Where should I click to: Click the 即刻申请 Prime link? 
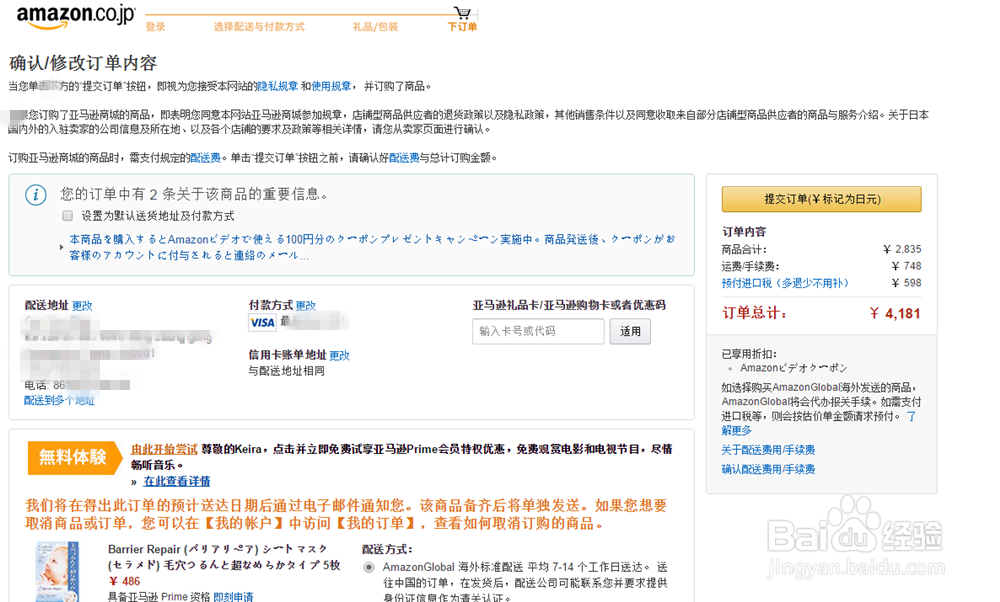point(233,596)
